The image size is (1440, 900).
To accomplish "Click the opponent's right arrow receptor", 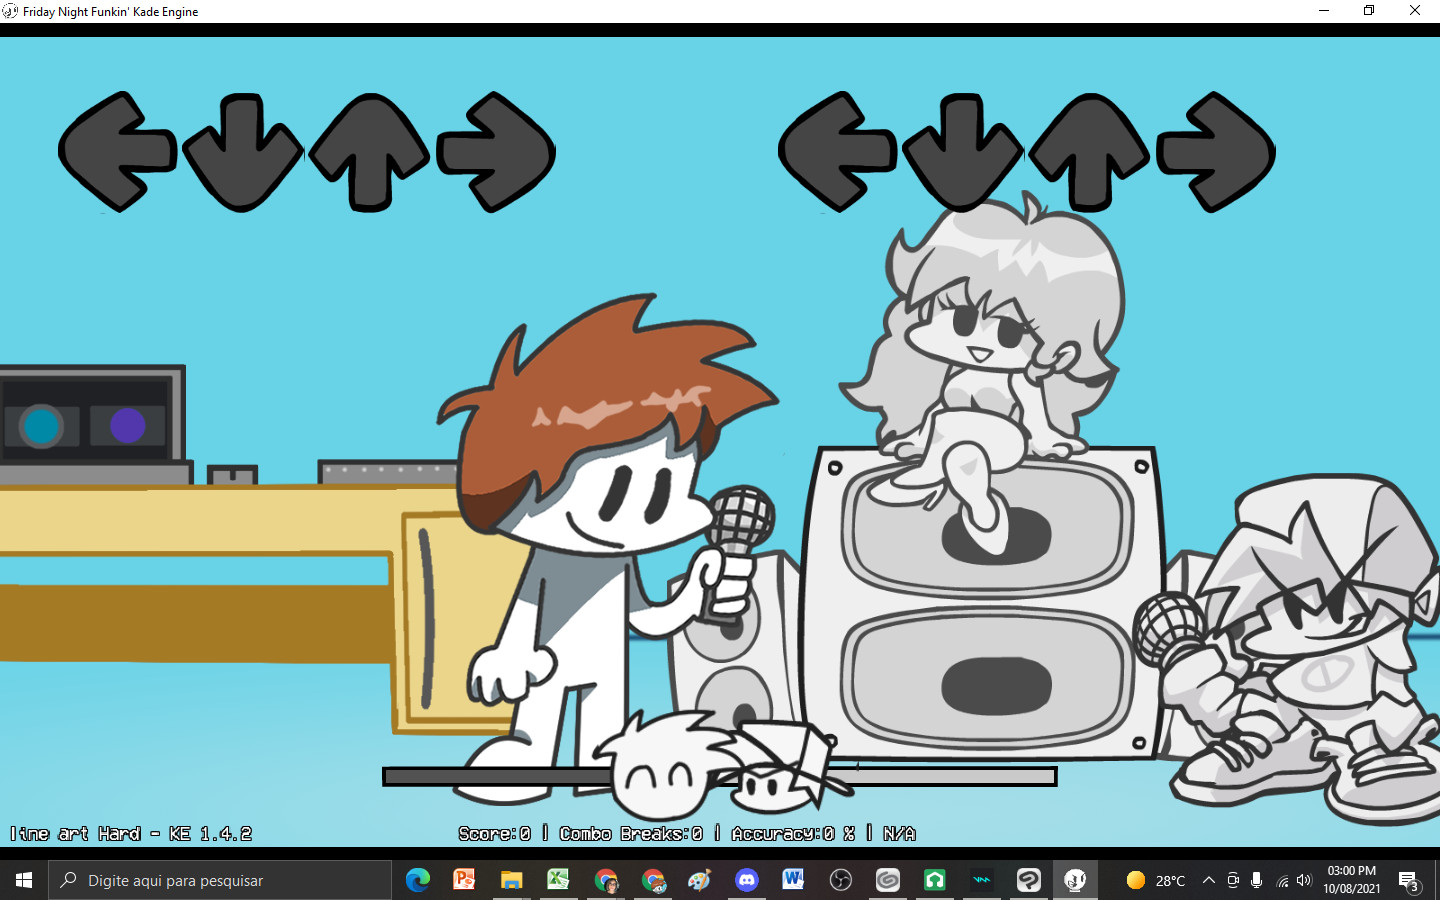I will click(x=496, y=152).
